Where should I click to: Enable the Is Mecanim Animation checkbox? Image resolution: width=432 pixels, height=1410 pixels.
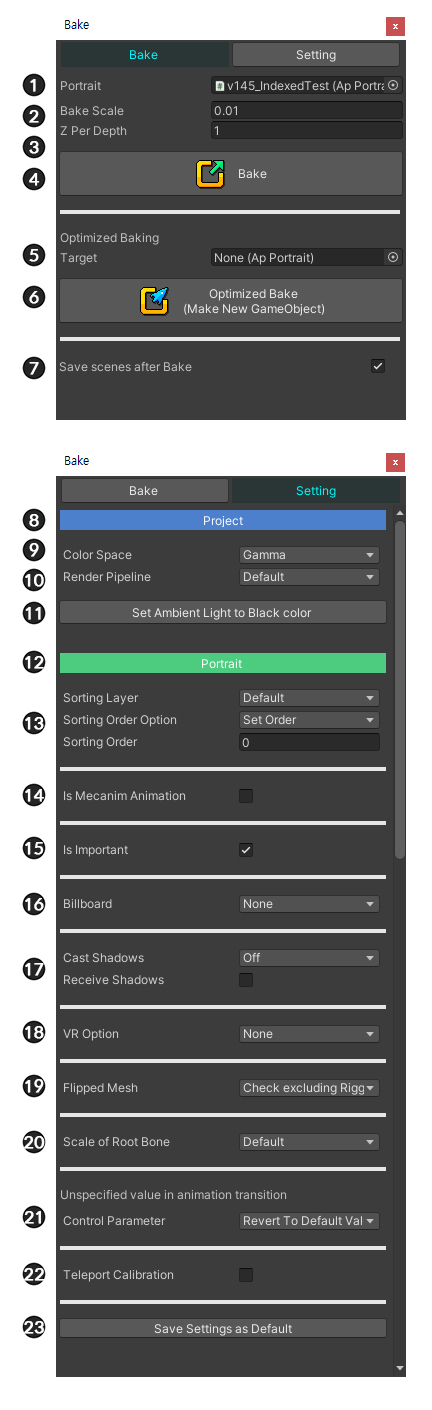pyautogui.click(x=246, y=796)
